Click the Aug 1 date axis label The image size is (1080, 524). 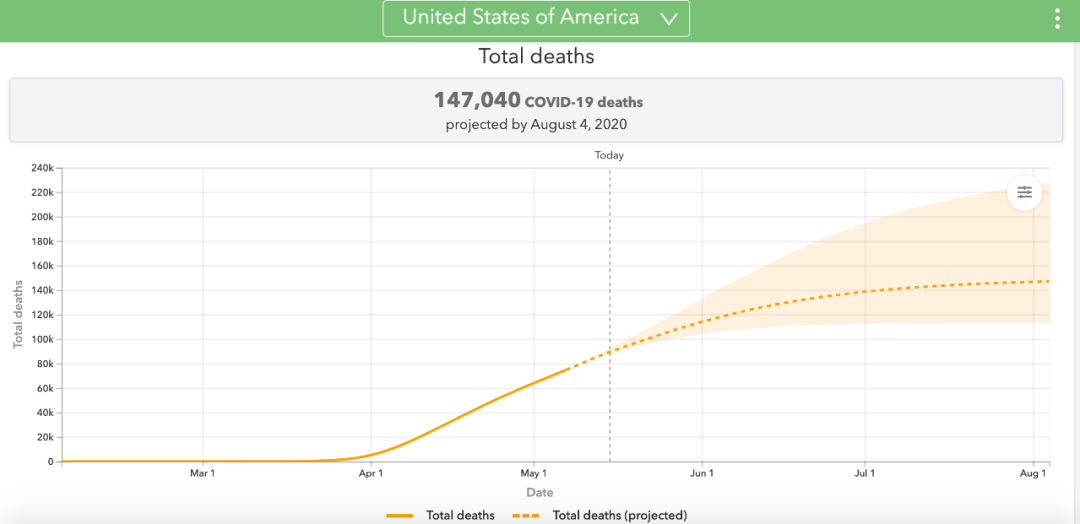click(1032, 473)
